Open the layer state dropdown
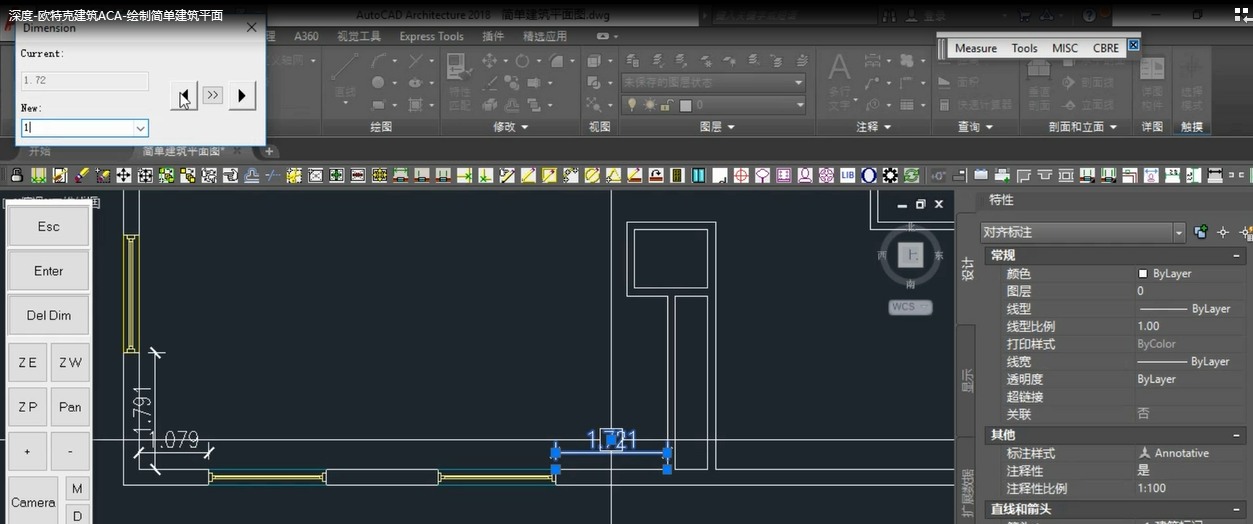 799,83
